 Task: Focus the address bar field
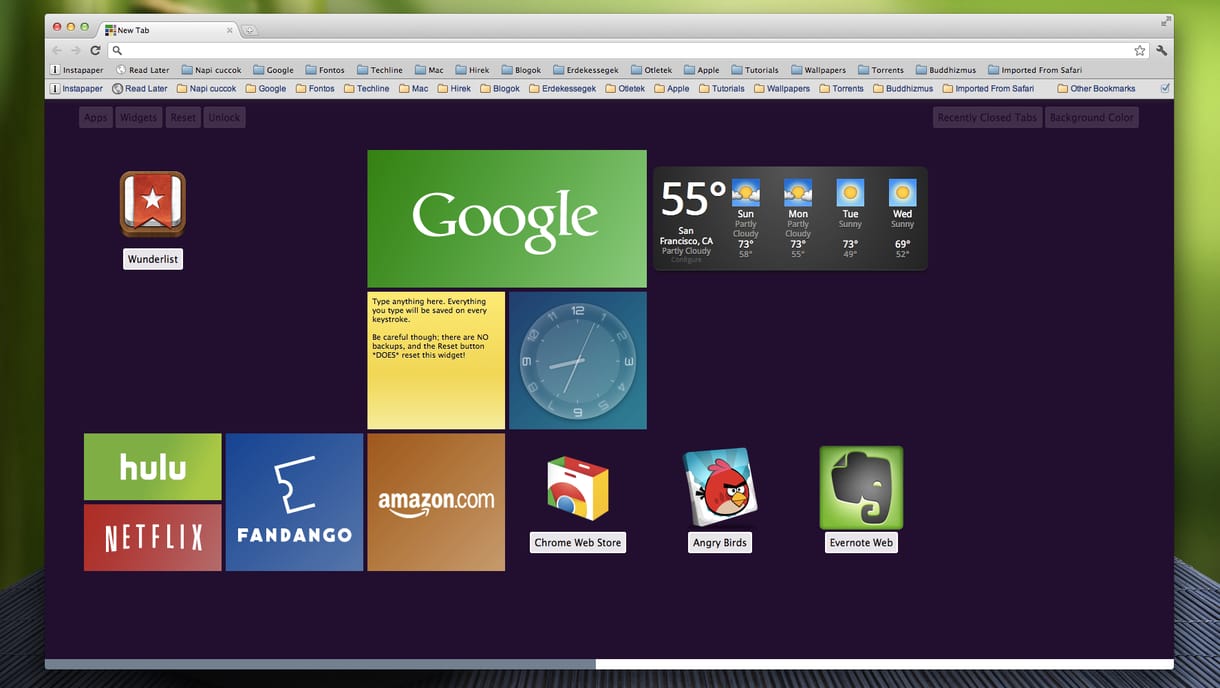627,50
